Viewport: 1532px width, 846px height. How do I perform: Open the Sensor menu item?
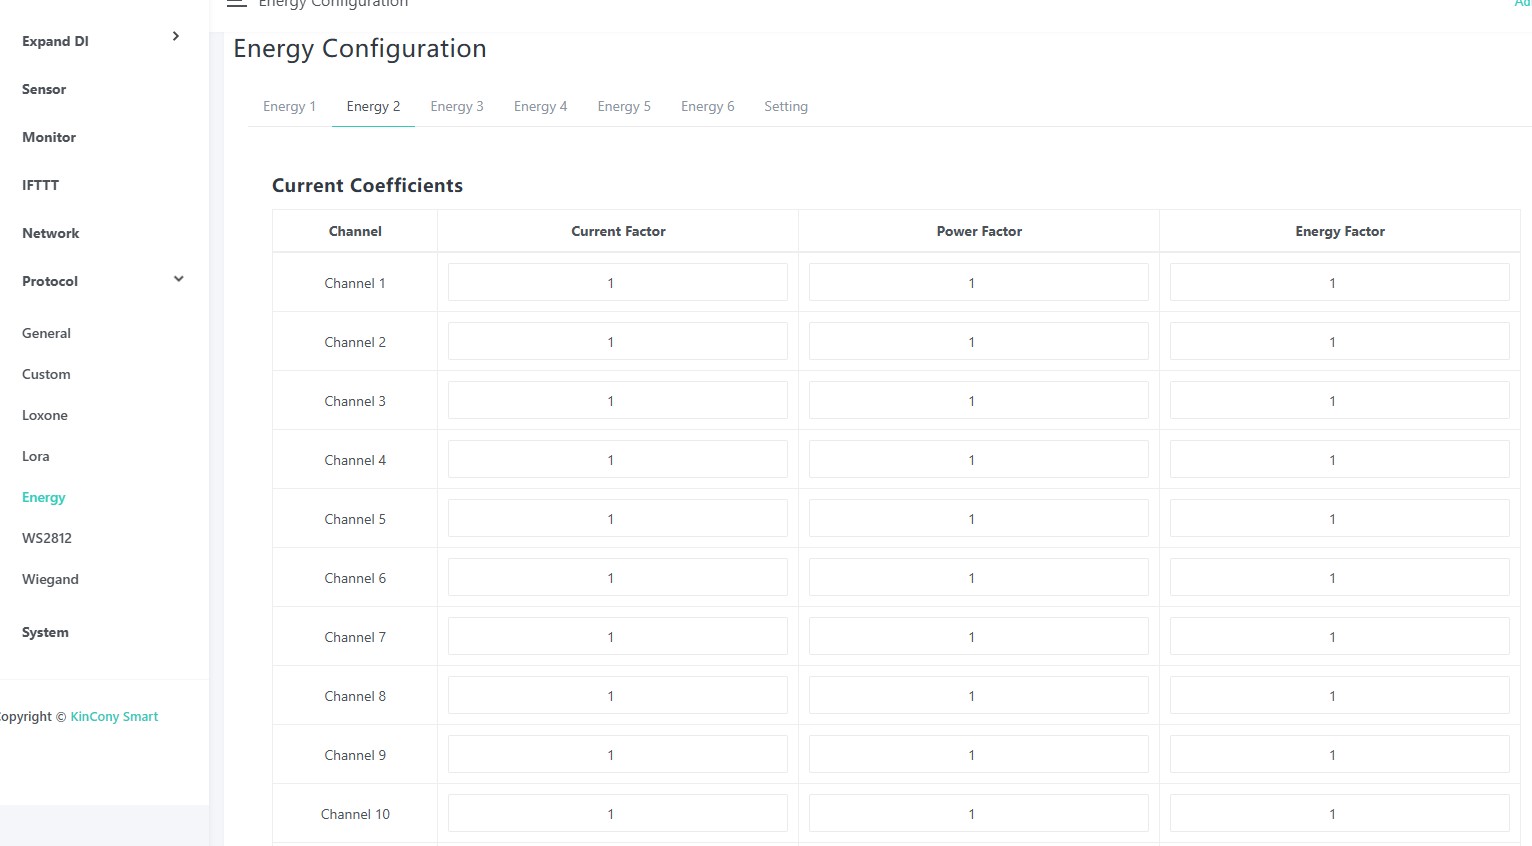(x=44, y=89)
